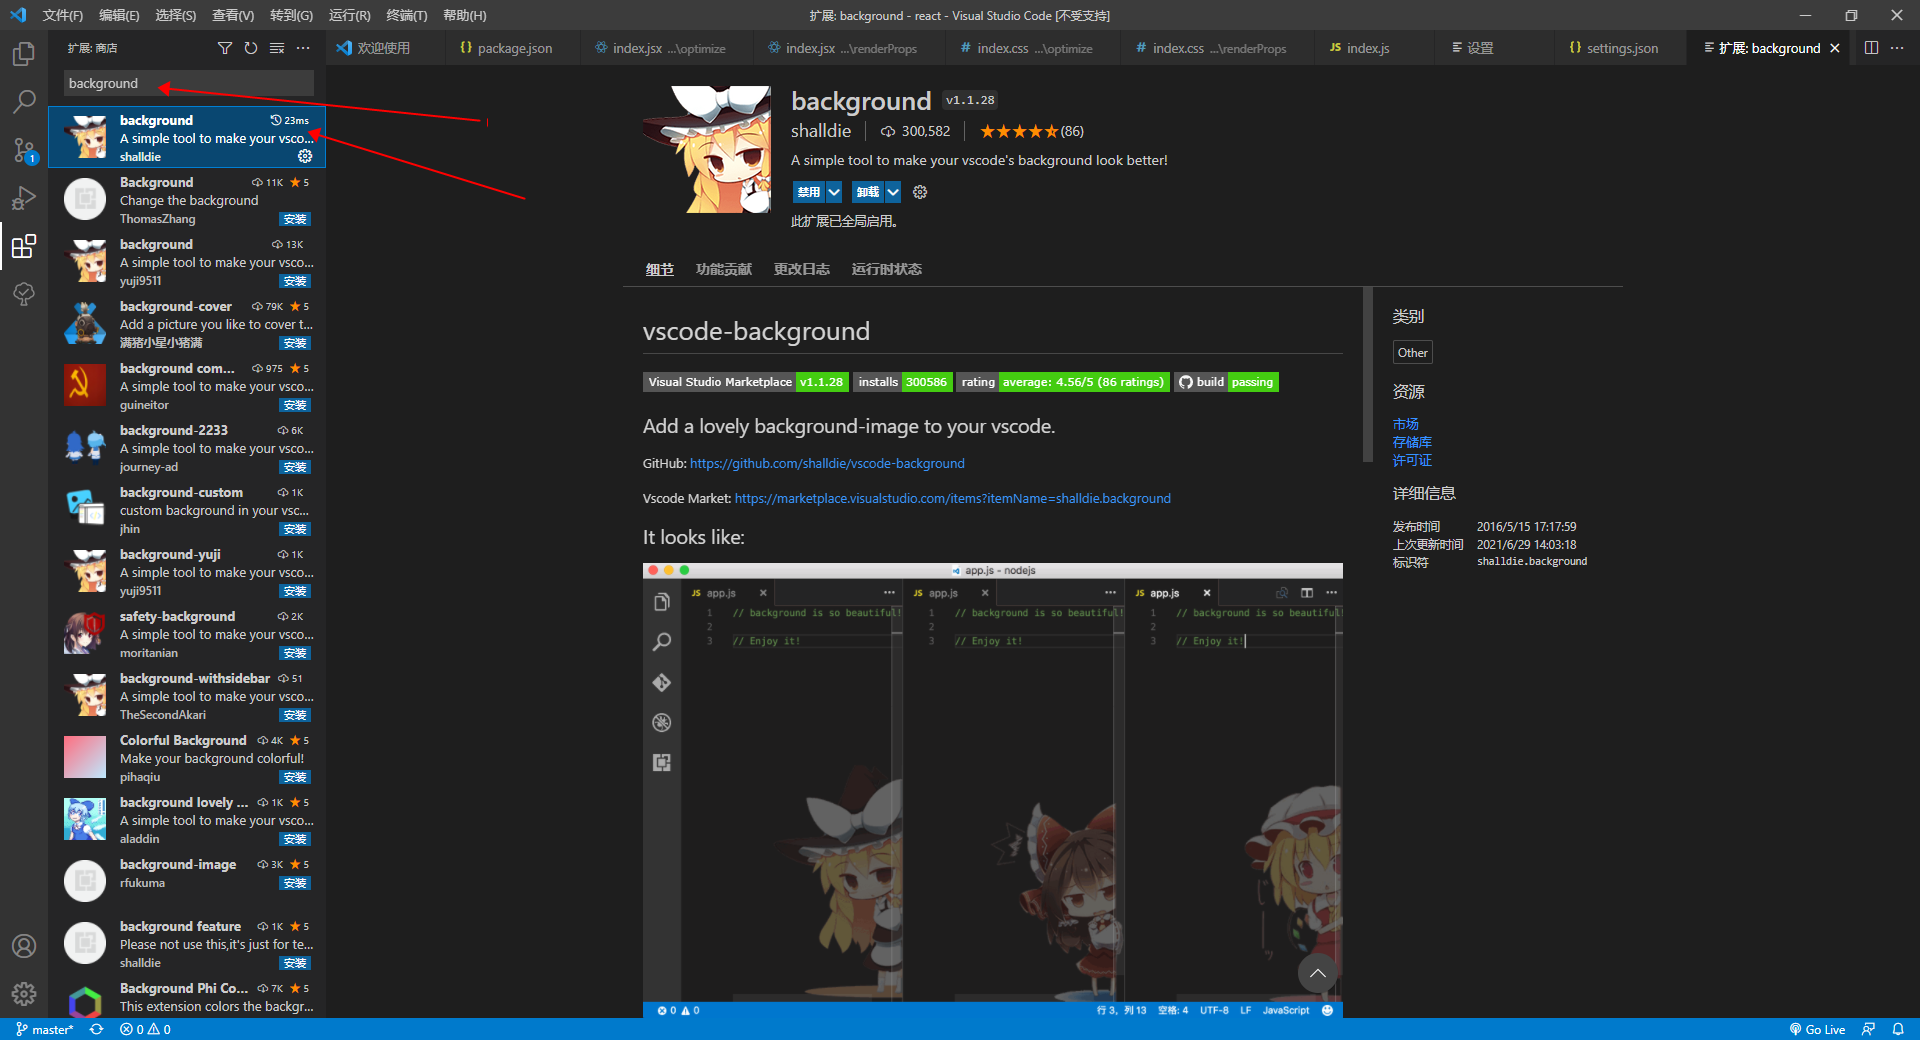Viewport: 1920px width, 1040px height.
Task: Click the shalldie publisher name
Action: (x=821, y=131)
